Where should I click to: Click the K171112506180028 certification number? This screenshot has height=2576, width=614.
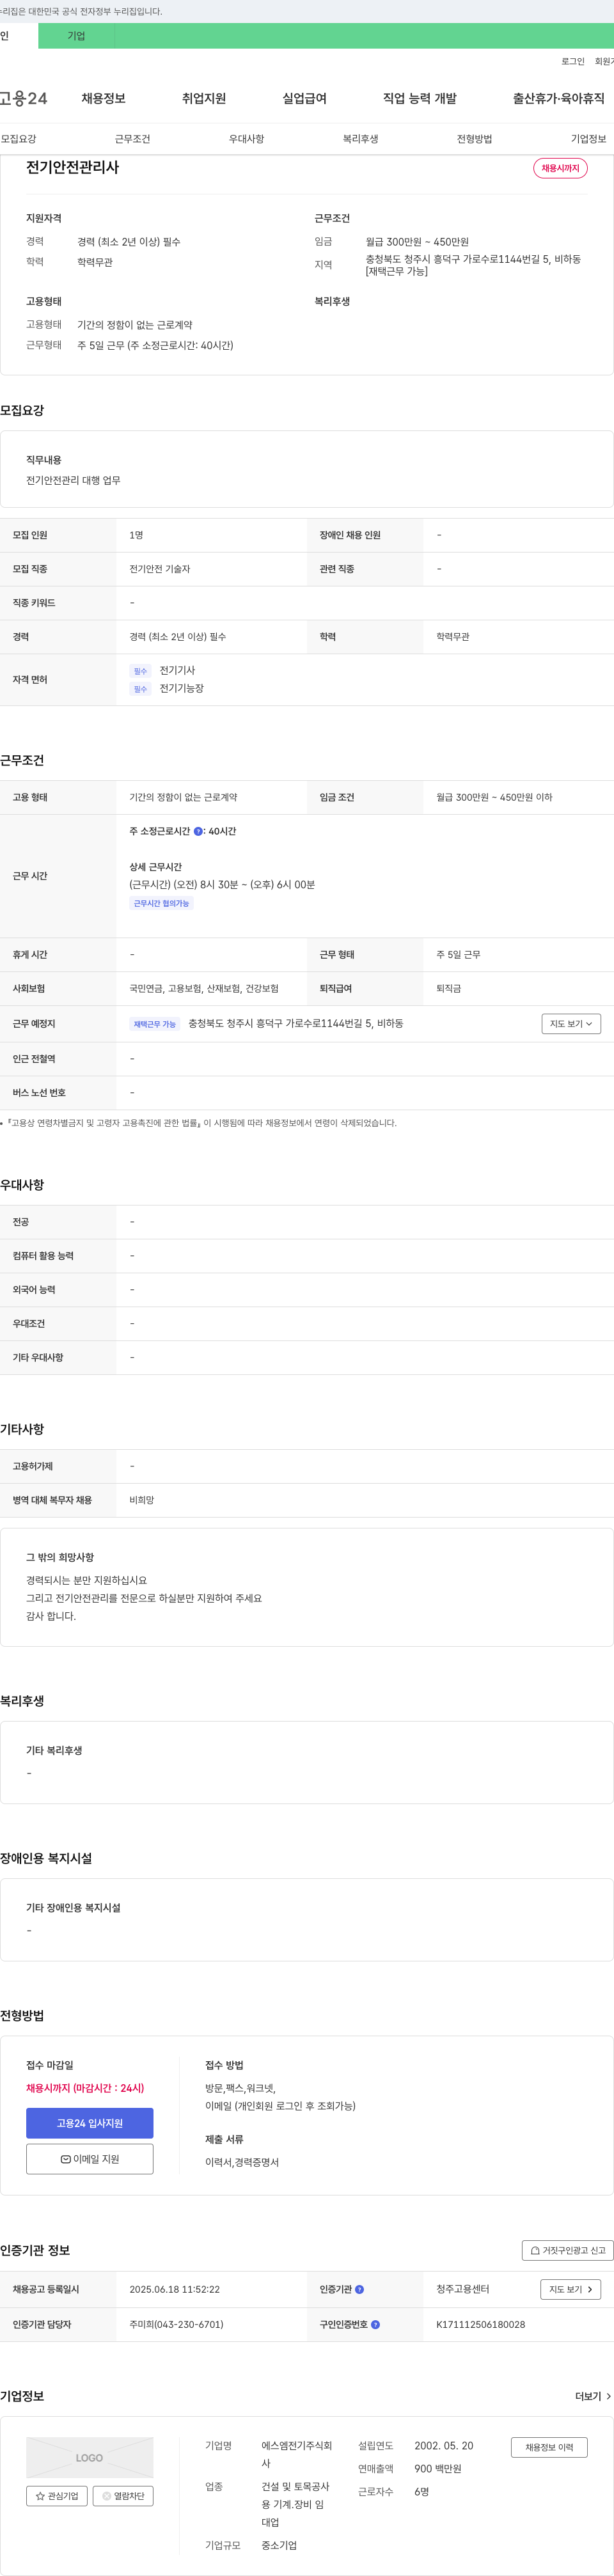point(480,2324)
